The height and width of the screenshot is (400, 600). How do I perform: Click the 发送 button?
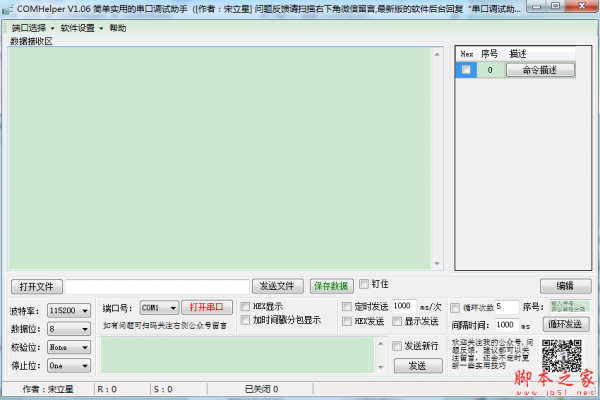pos(418,366)
